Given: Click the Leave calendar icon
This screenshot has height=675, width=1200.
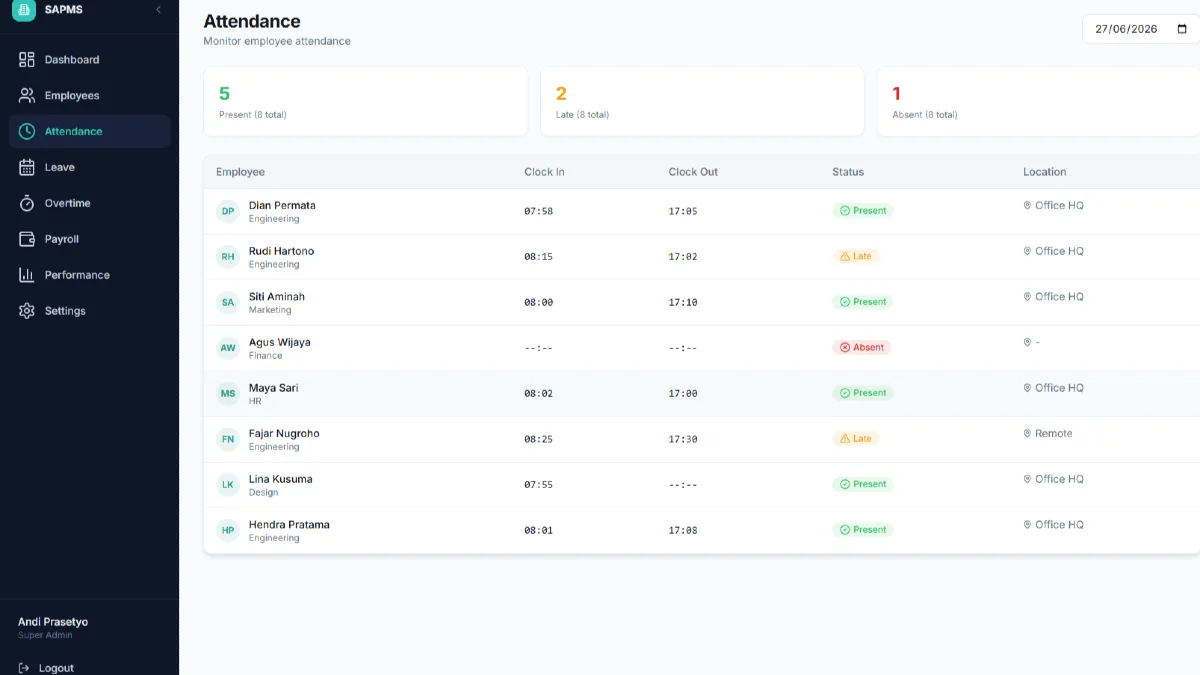Looking at the screenshot, I should [27, 167].
